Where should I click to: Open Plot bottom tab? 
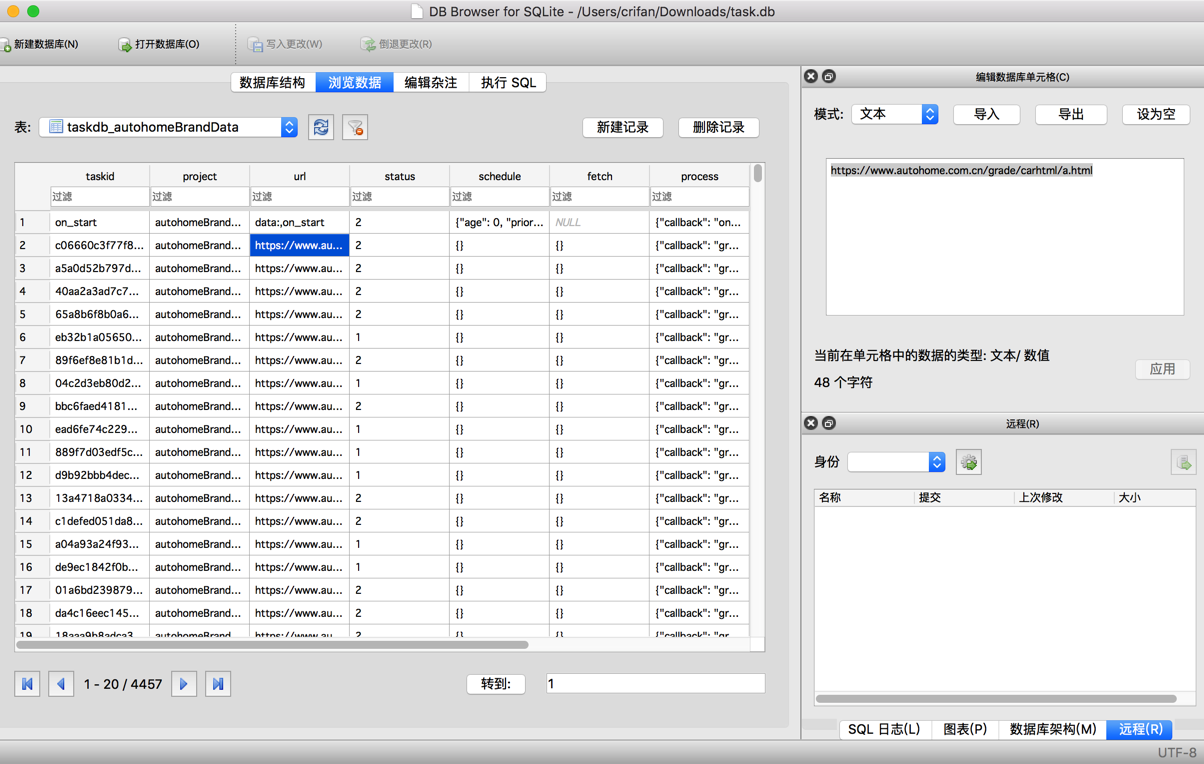965,729
